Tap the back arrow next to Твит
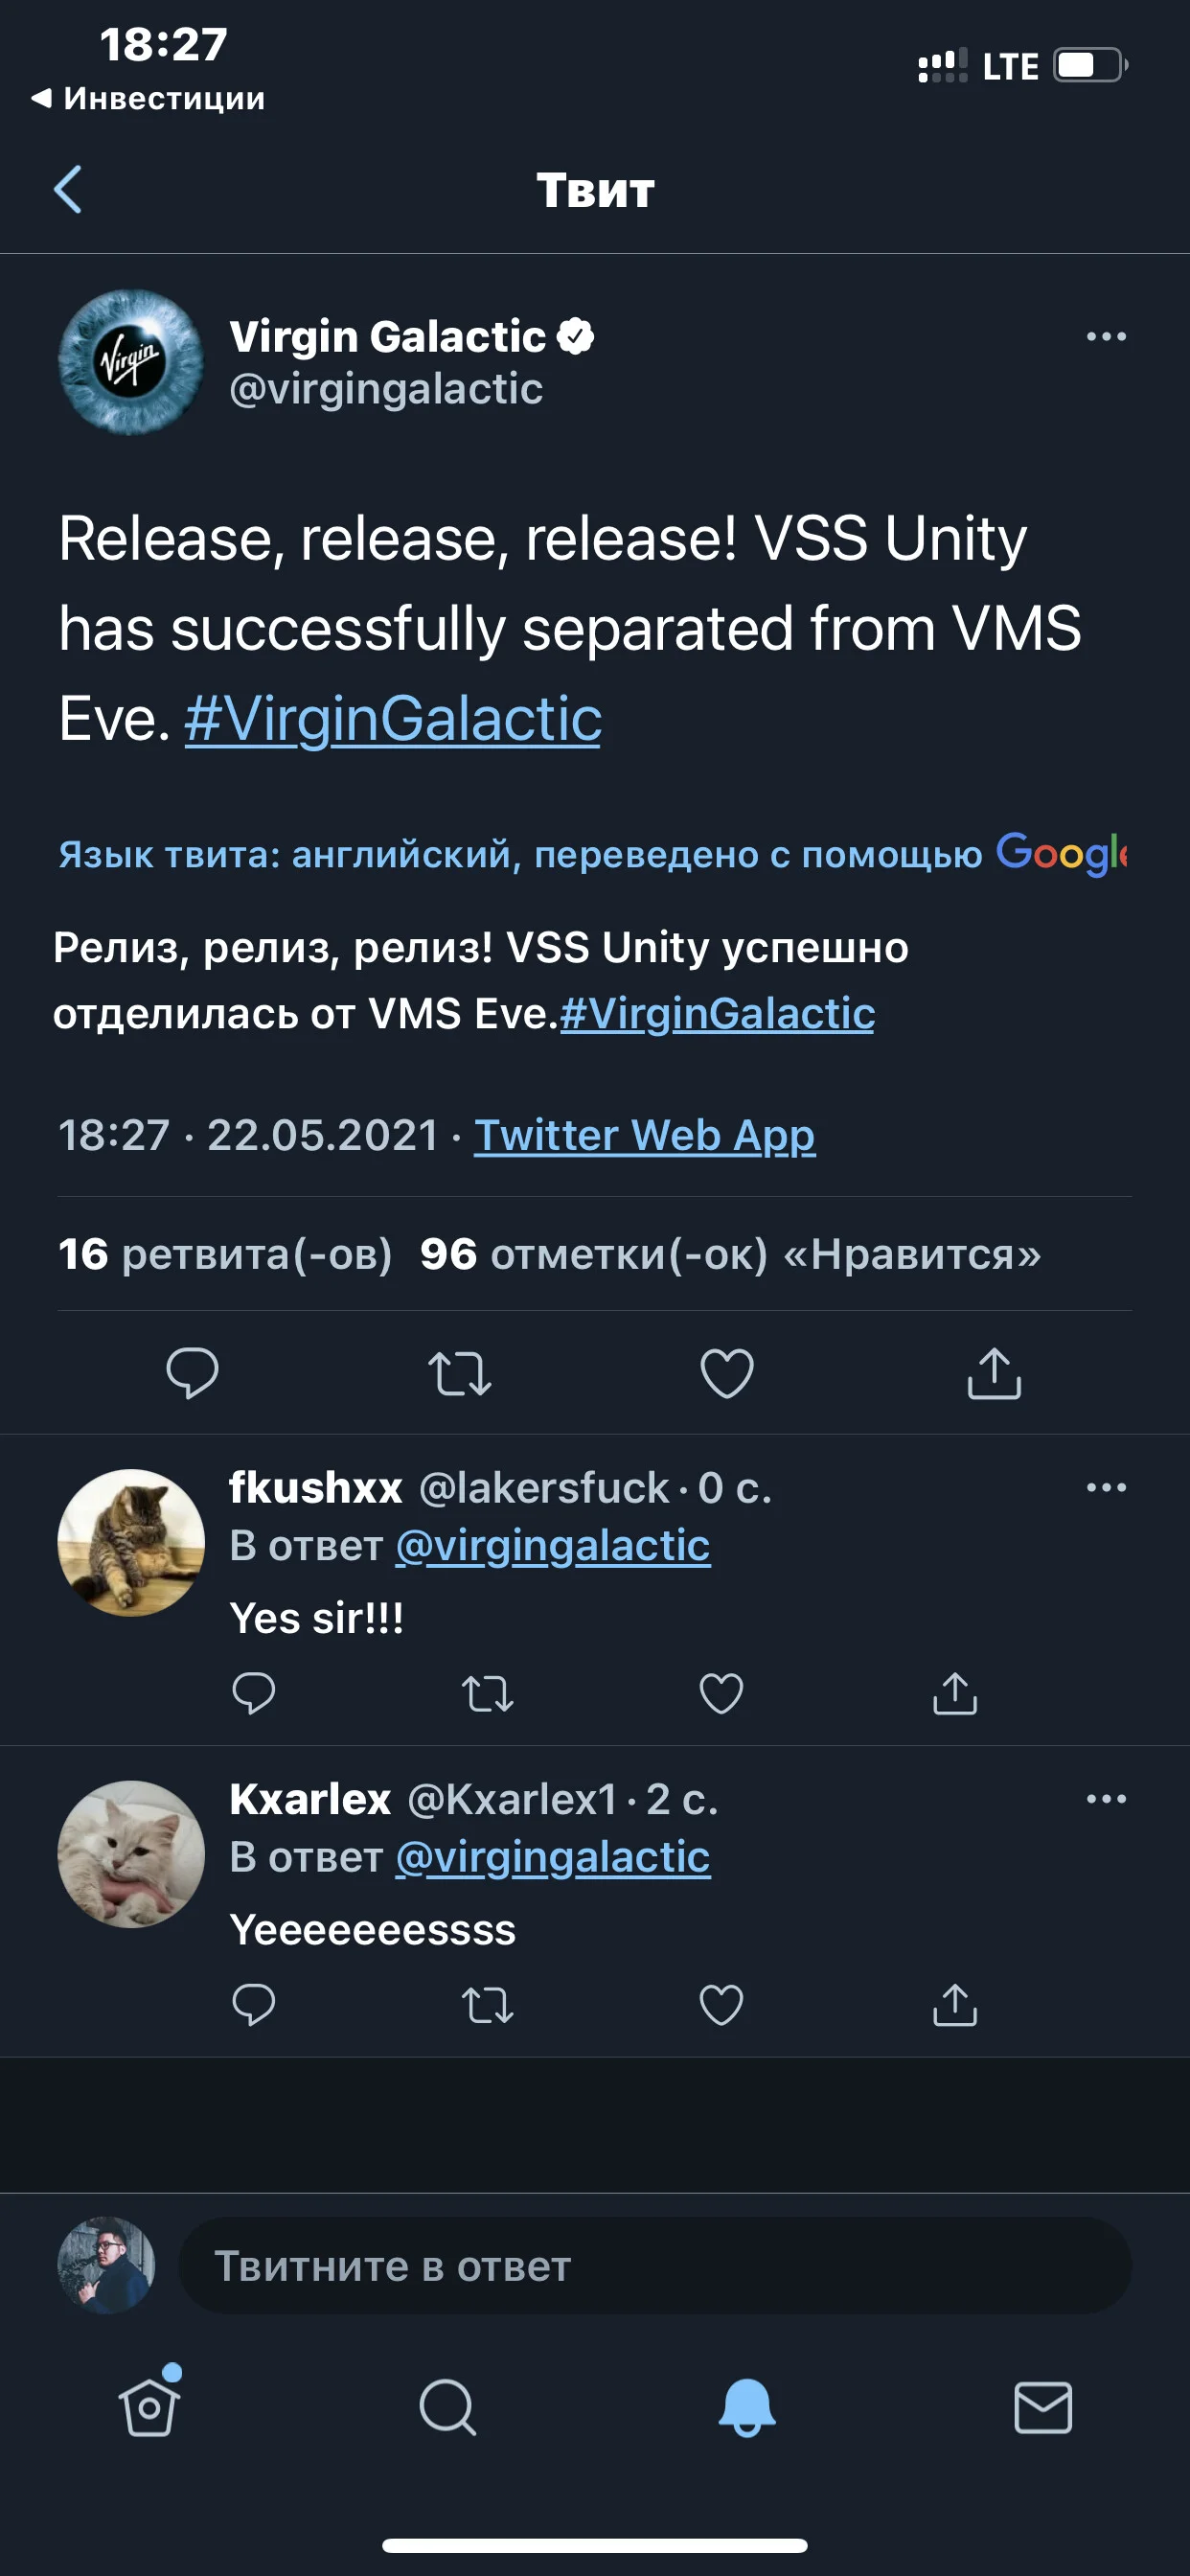1190x2576 pixels. coord(67,190)
